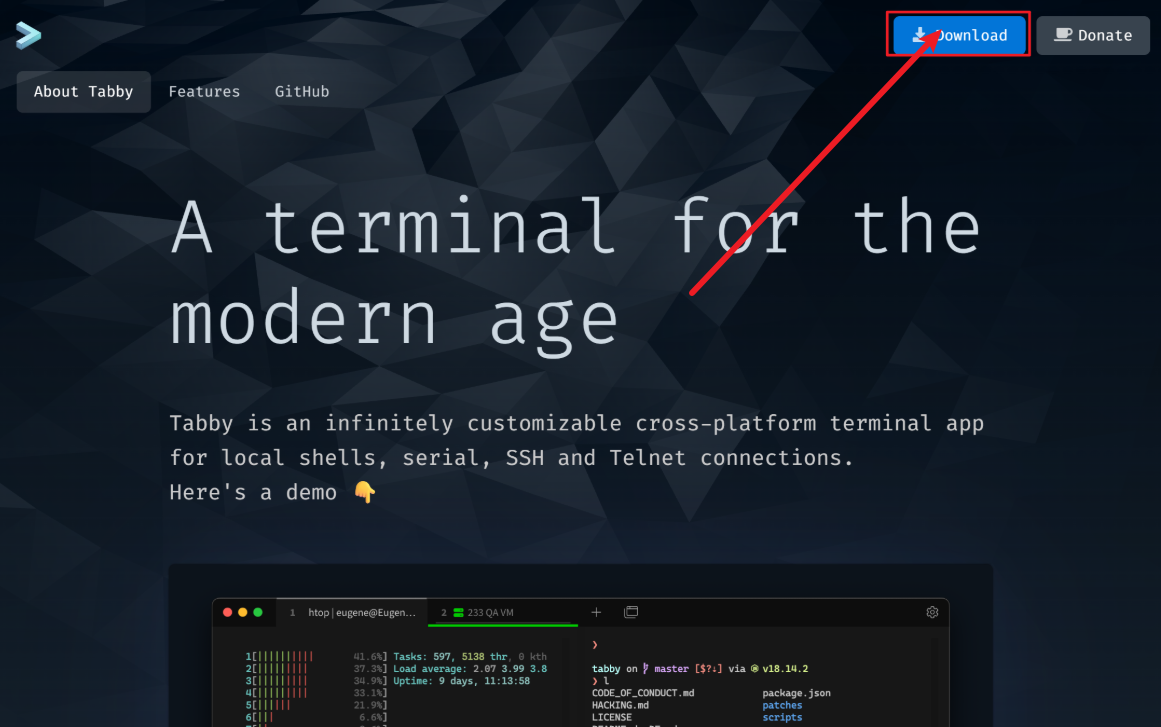Click the Donate button
1161x727 pixels.
1093,36
